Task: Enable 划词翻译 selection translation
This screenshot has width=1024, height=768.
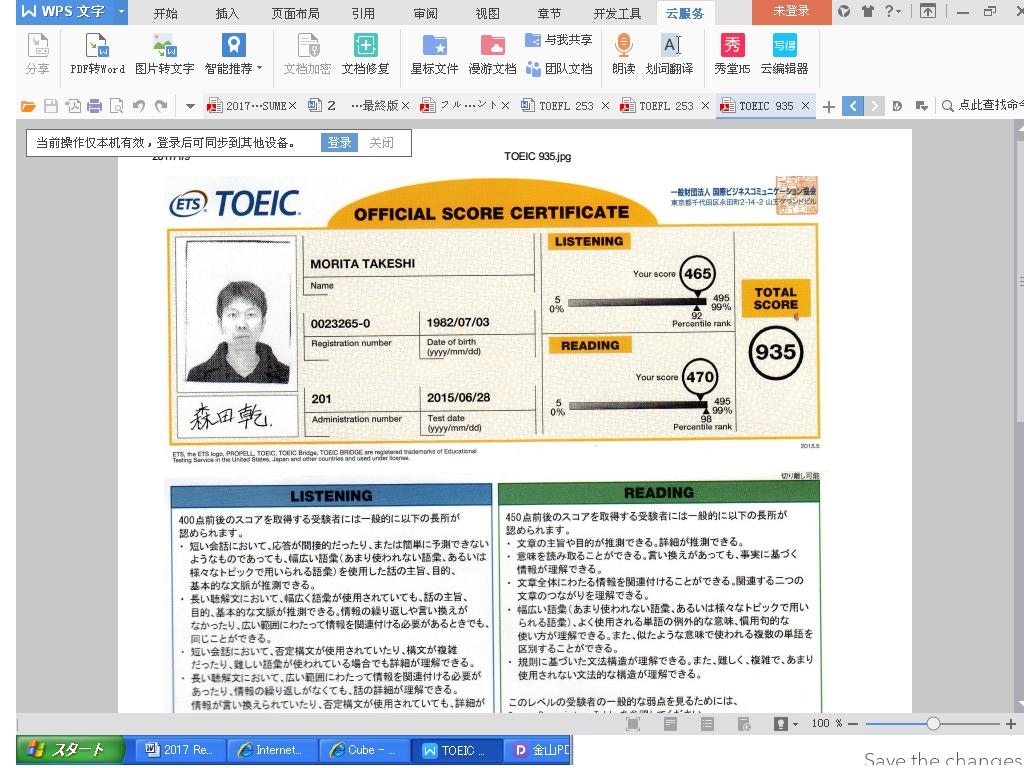Action: tap(669, 54)
